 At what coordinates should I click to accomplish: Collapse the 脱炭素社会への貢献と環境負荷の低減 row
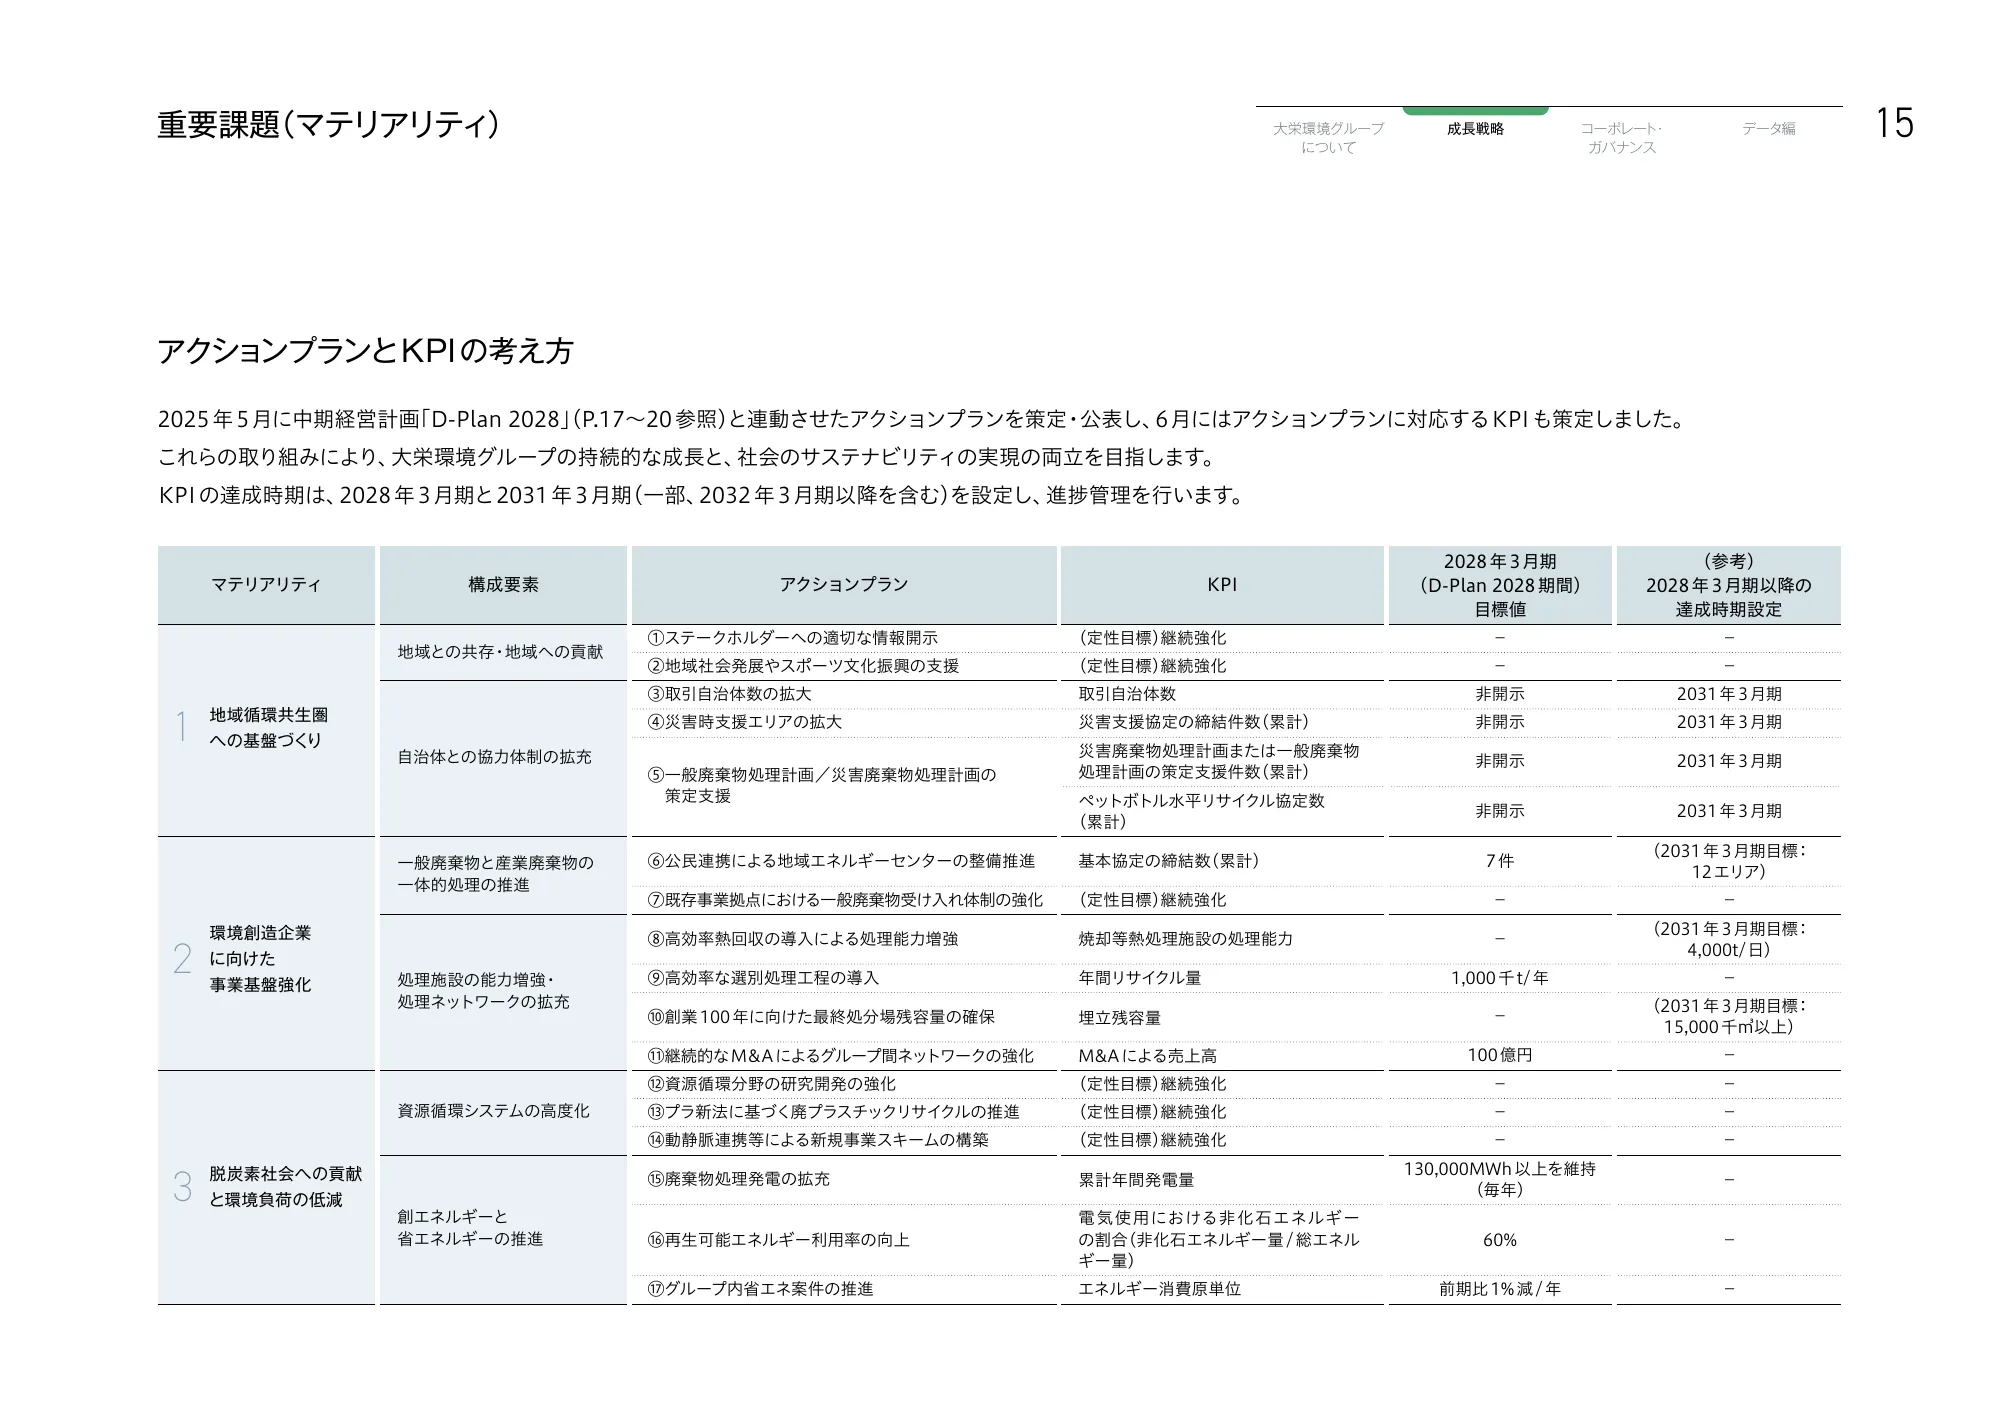coord(284,1186)
